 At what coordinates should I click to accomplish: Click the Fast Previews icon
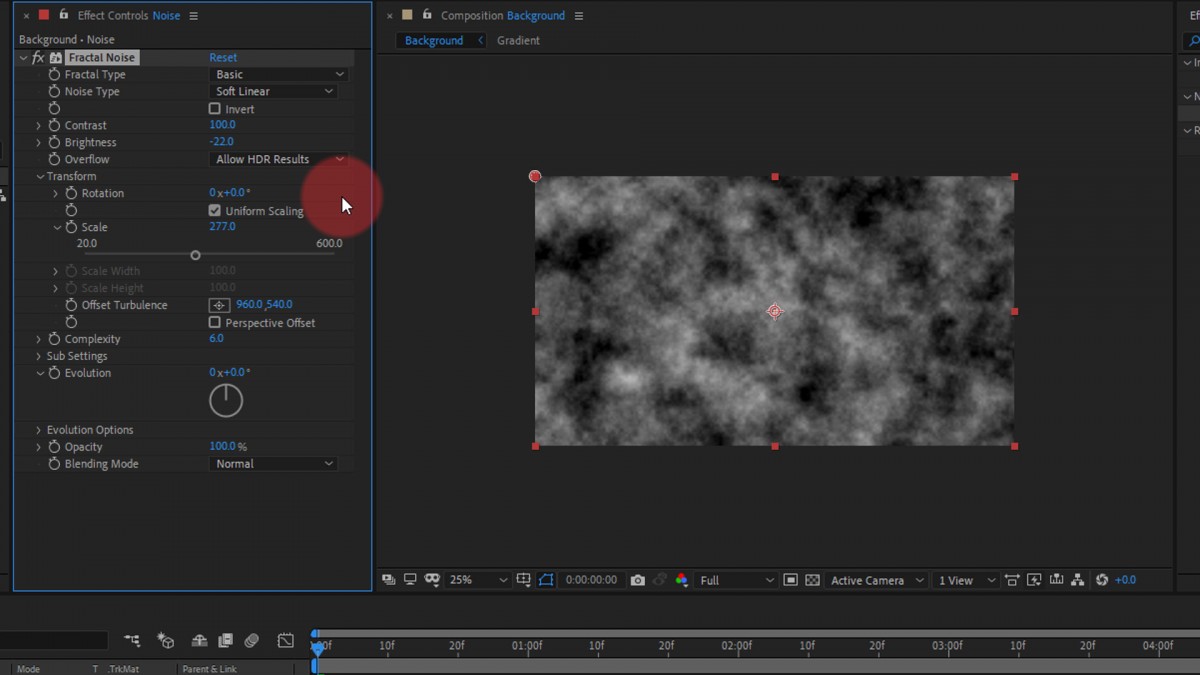[1034, 580]
